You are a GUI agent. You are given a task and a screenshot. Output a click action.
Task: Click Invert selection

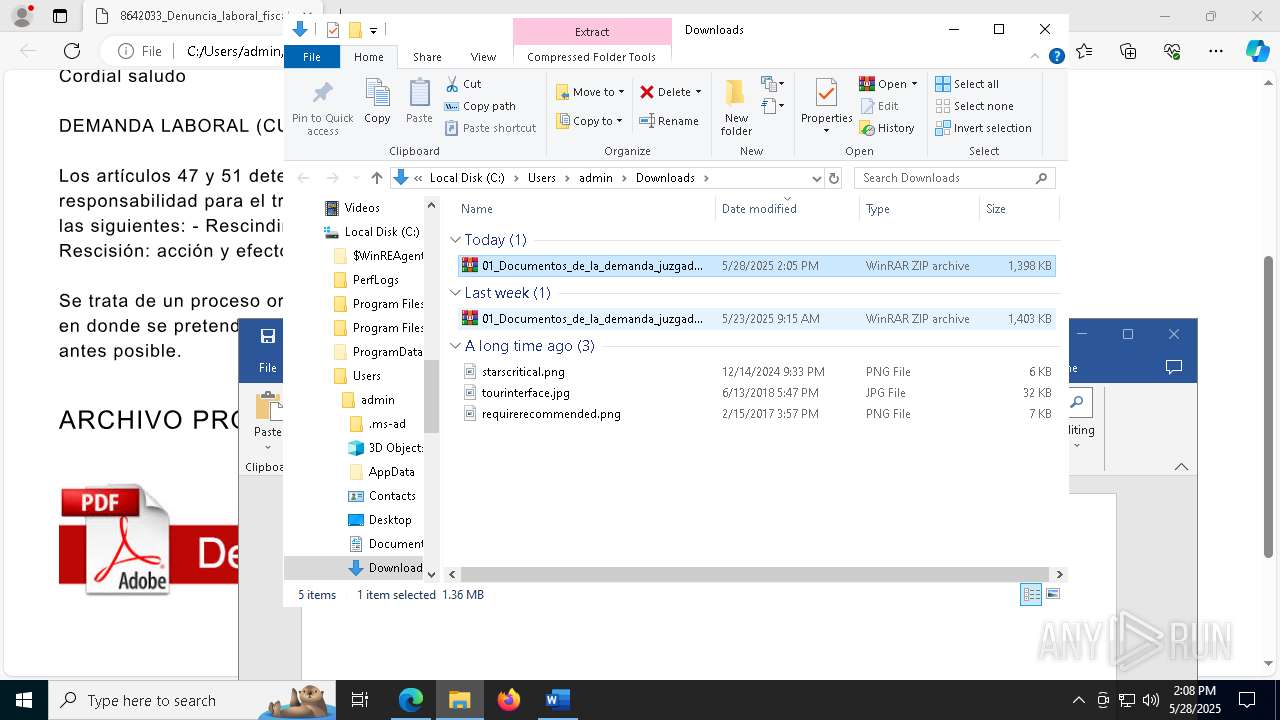pyautogui.click(x=983, y=128)
